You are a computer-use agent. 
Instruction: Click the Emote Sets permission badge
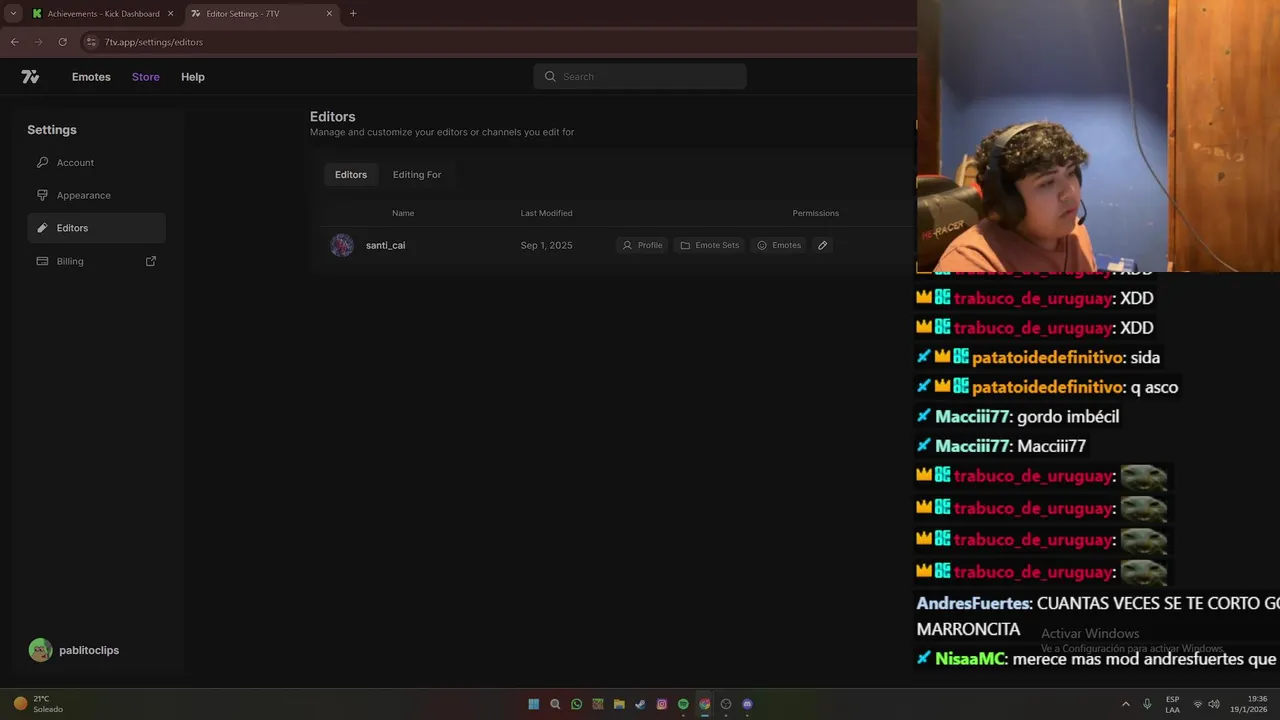(710, 245)
